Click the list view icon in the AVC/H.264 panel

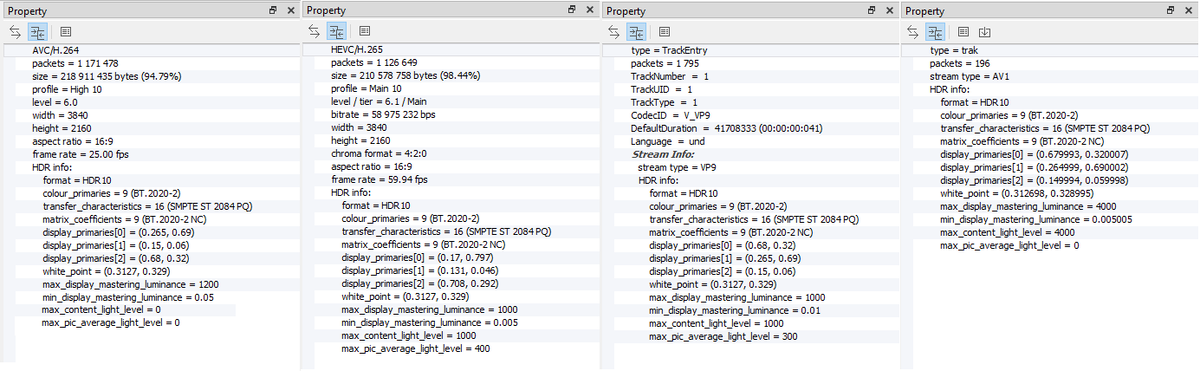pos(65,31)
